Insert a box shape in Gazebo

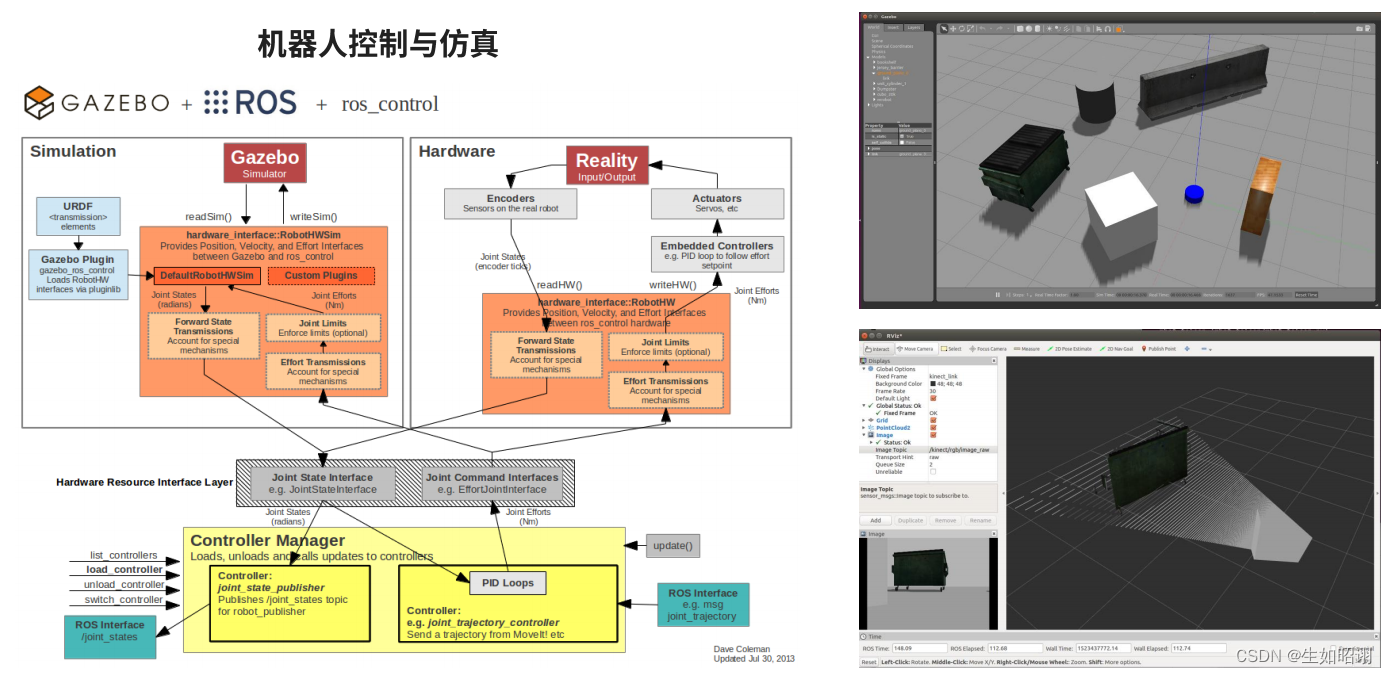pos(1020,29)
